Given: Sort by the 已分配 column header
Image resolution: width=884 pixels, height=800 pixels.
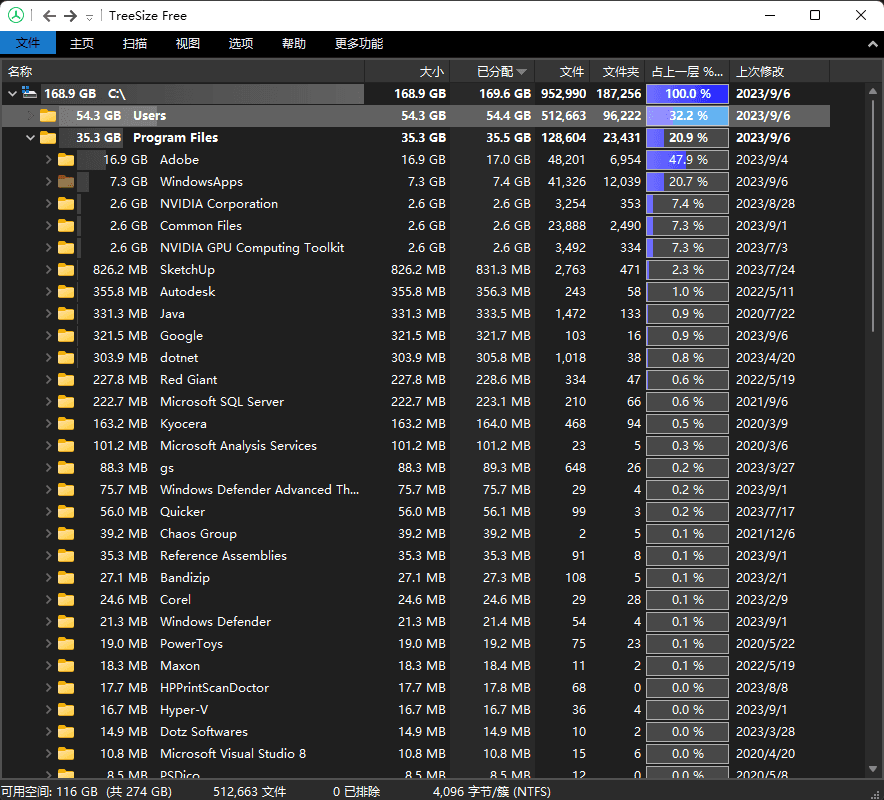Looking at the screenshot, I should point(492,72).
